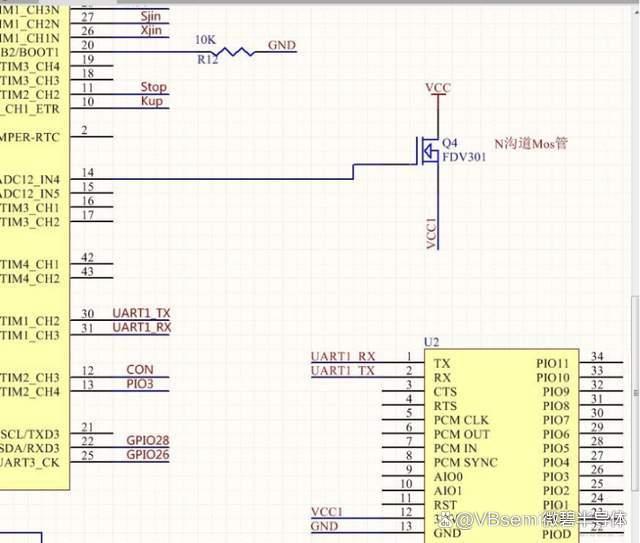Click the vertical scrollbar on the right edge
Screen dimensions: 640x543
click(636, 394)
